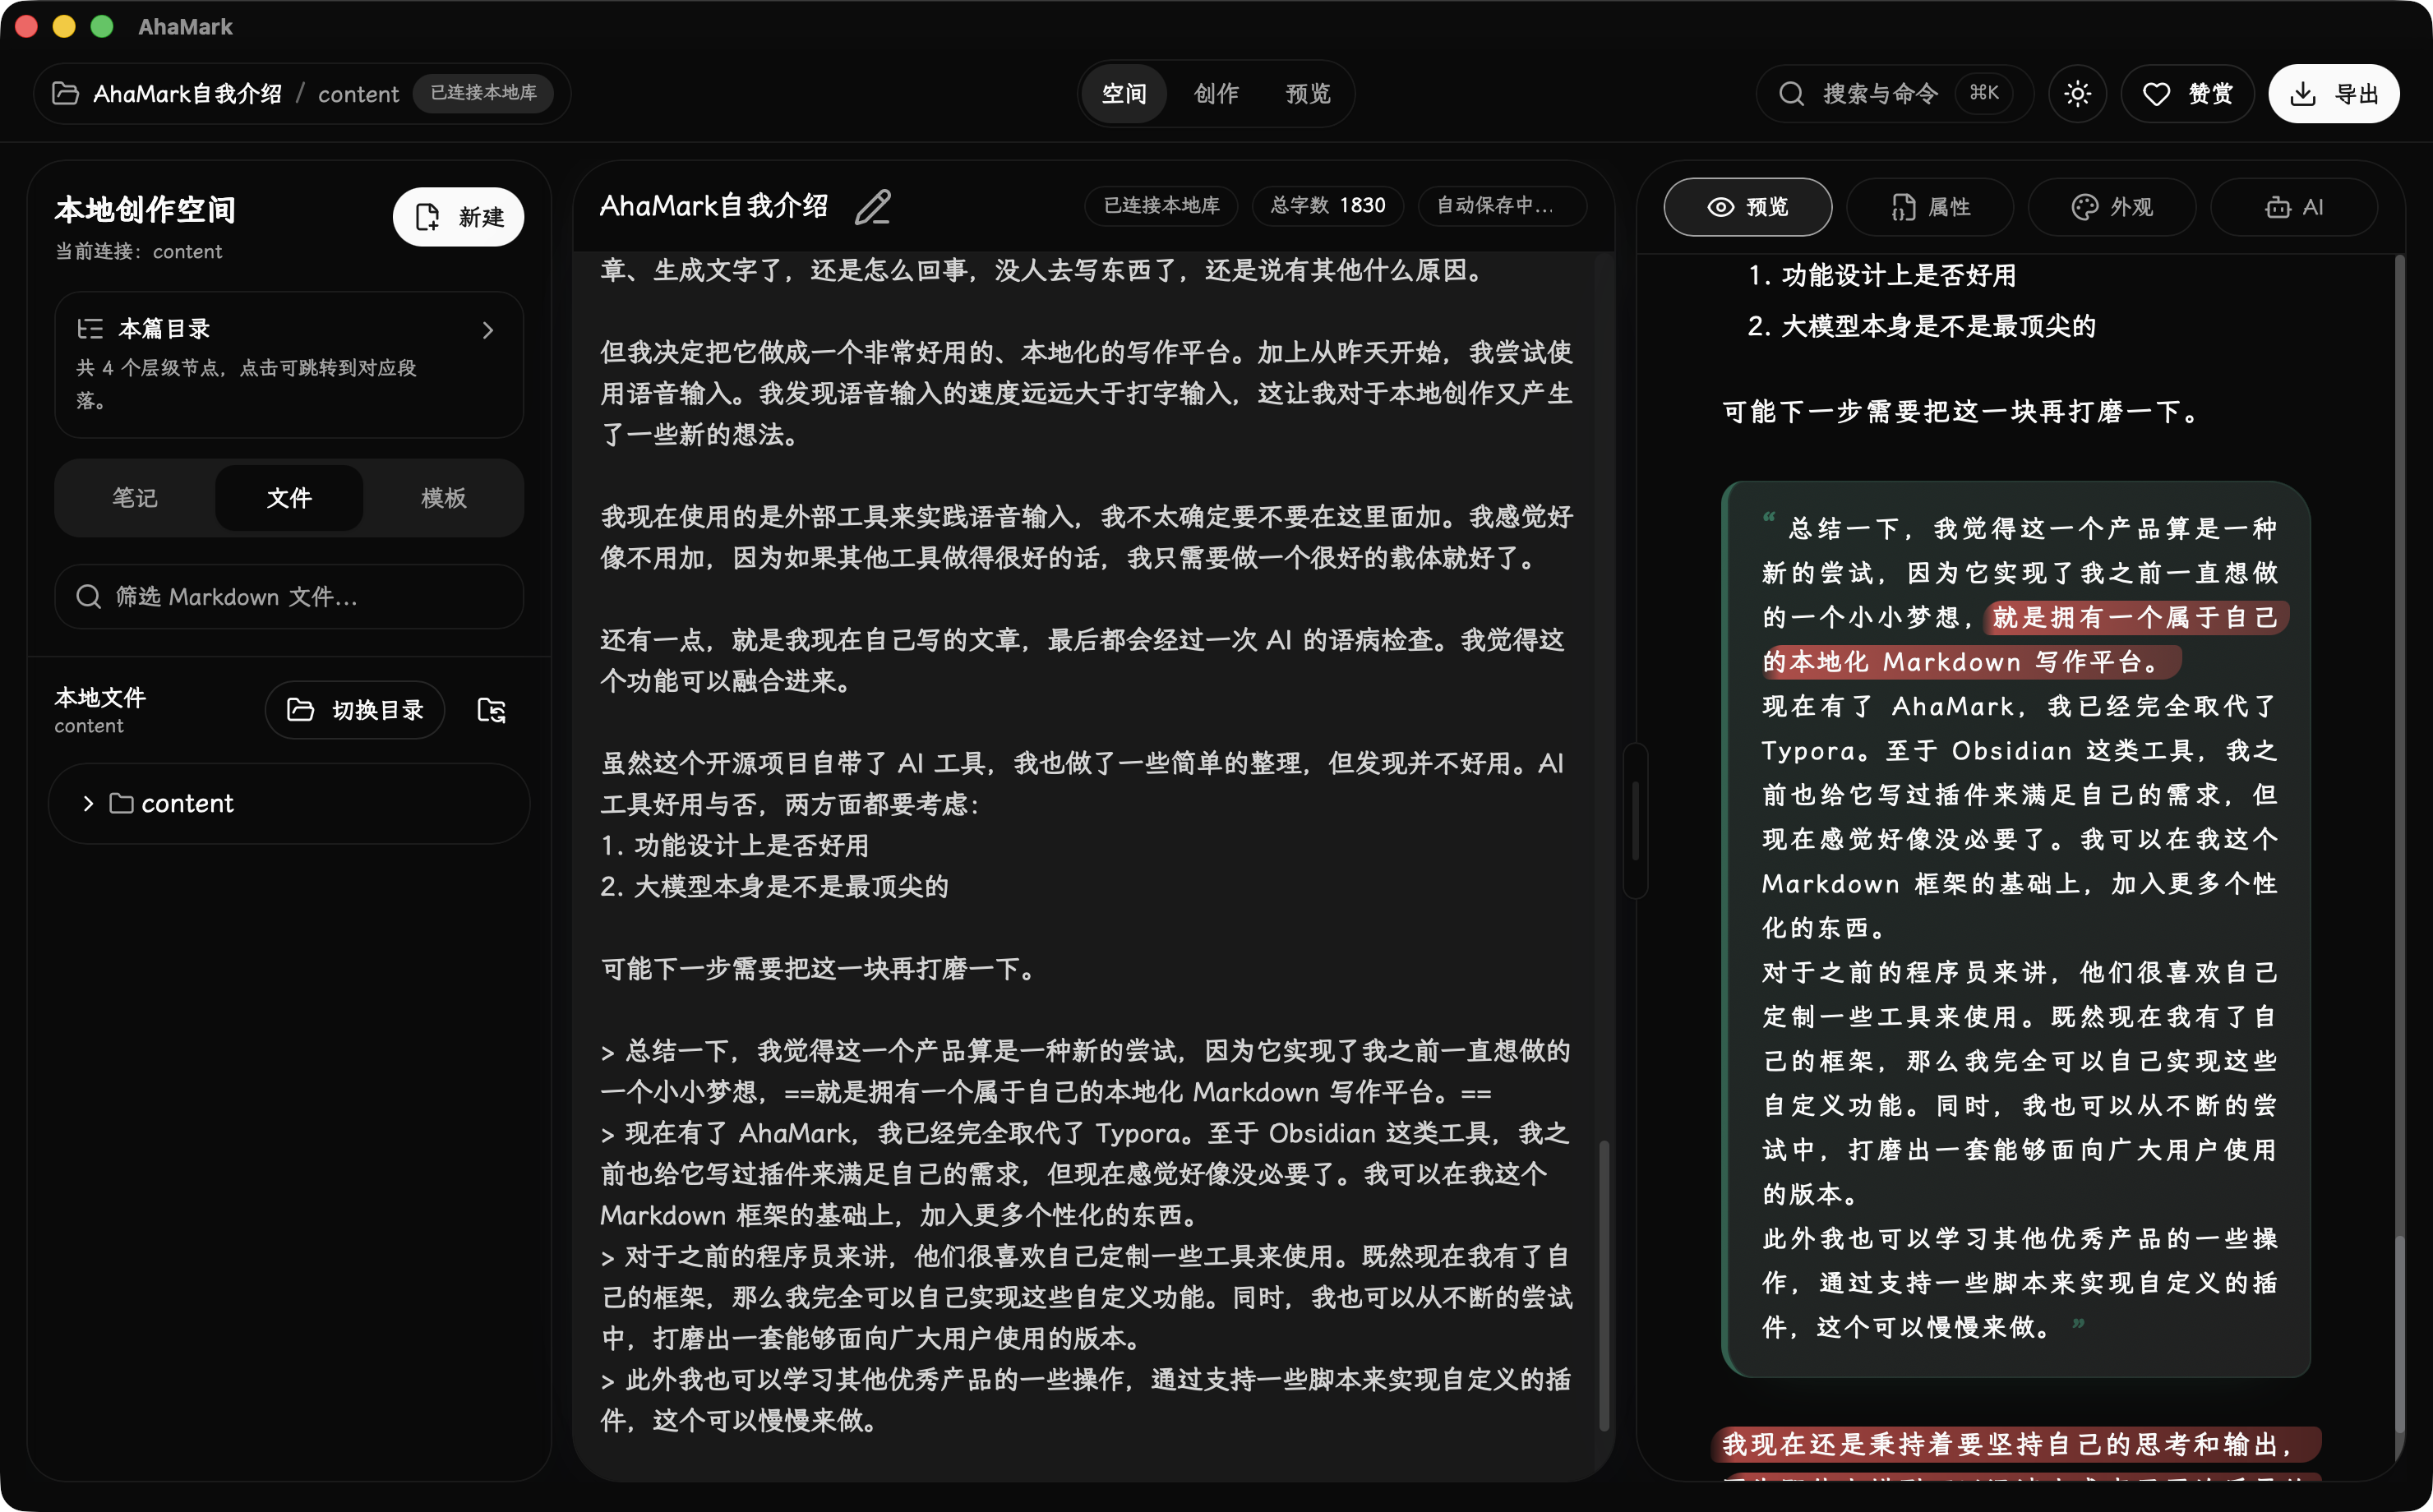Open the 外观 palette tab
This screenshot has width=2433, height=1512.
coord(2111,207)
